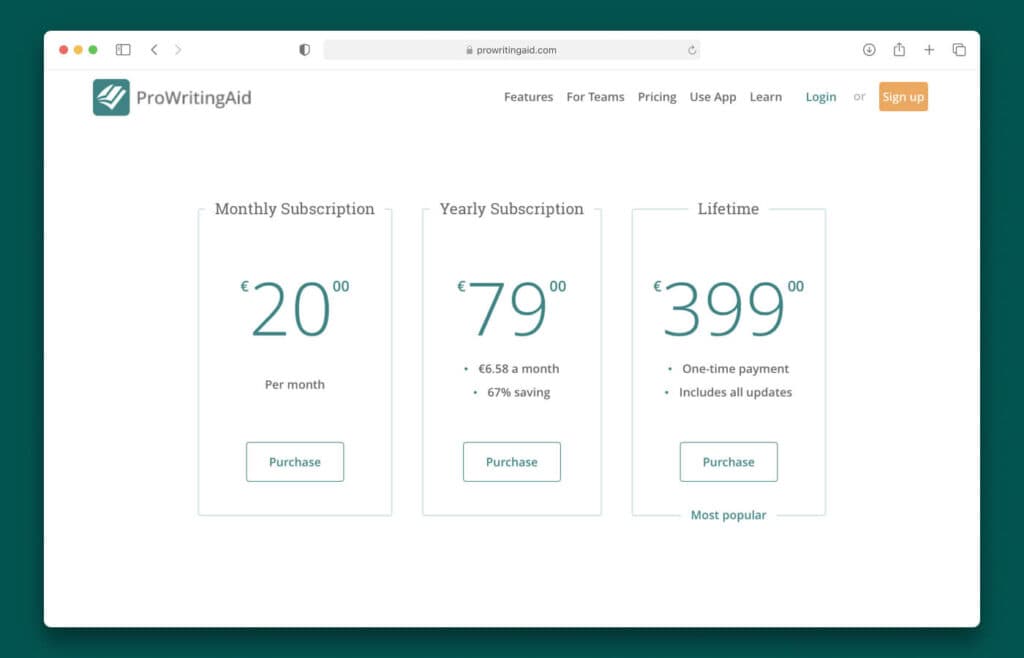Toggle the browser sidebar icon
Screen dimensions: 1024x658
pyautogui.click(x=122, y=49)
